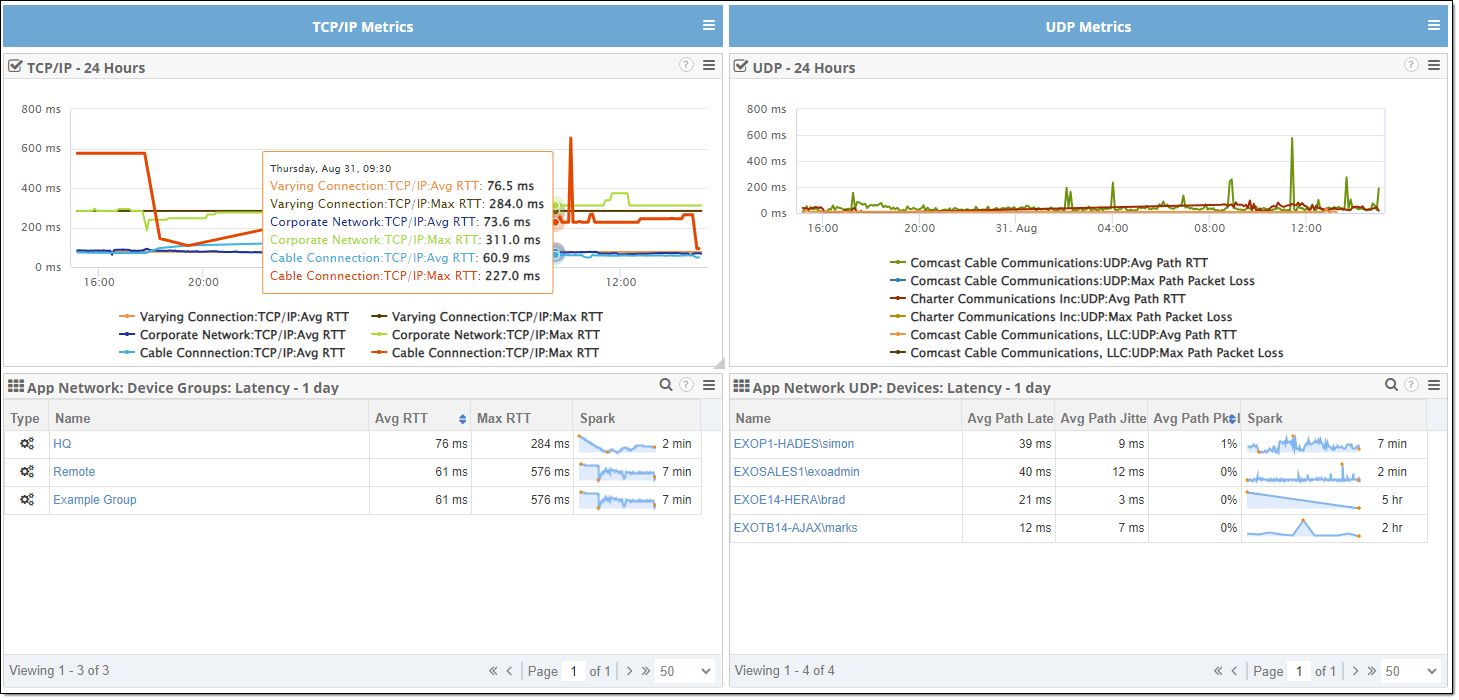Viewport: 1459px width, 700px height.
Task: Open device EXOE14-HERA\brad
Action: (790, 500)
